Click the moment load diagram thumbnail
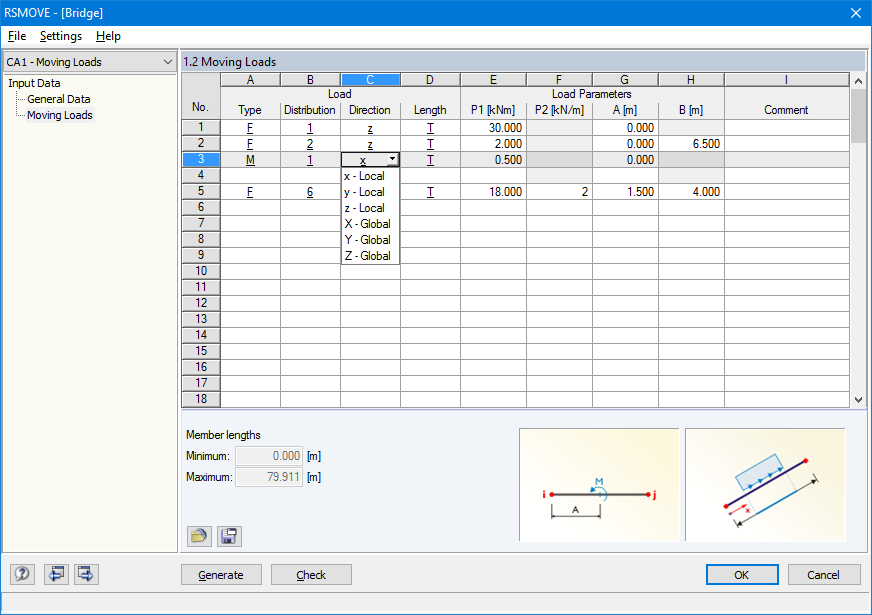872x615 pixels. pos(599,484)
